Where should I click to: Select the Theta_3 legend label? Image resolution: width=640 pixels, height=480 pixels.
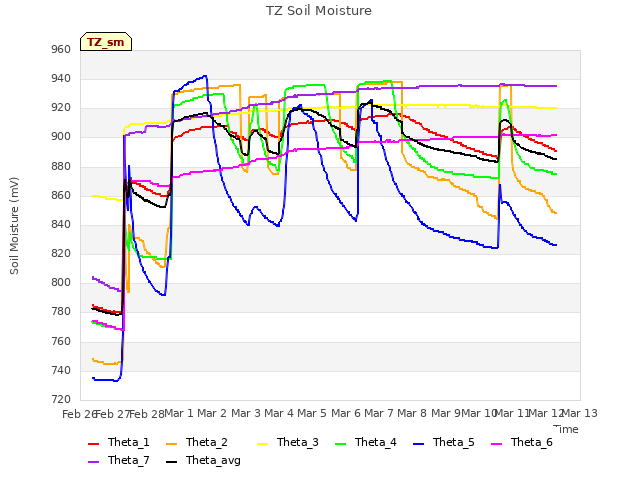click(x=298, y=442)
